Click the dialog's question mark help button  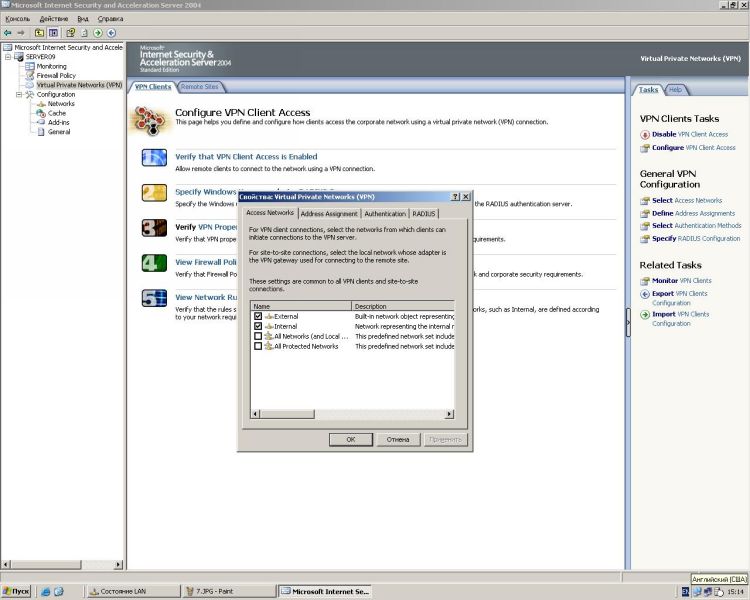pos(455,197)
